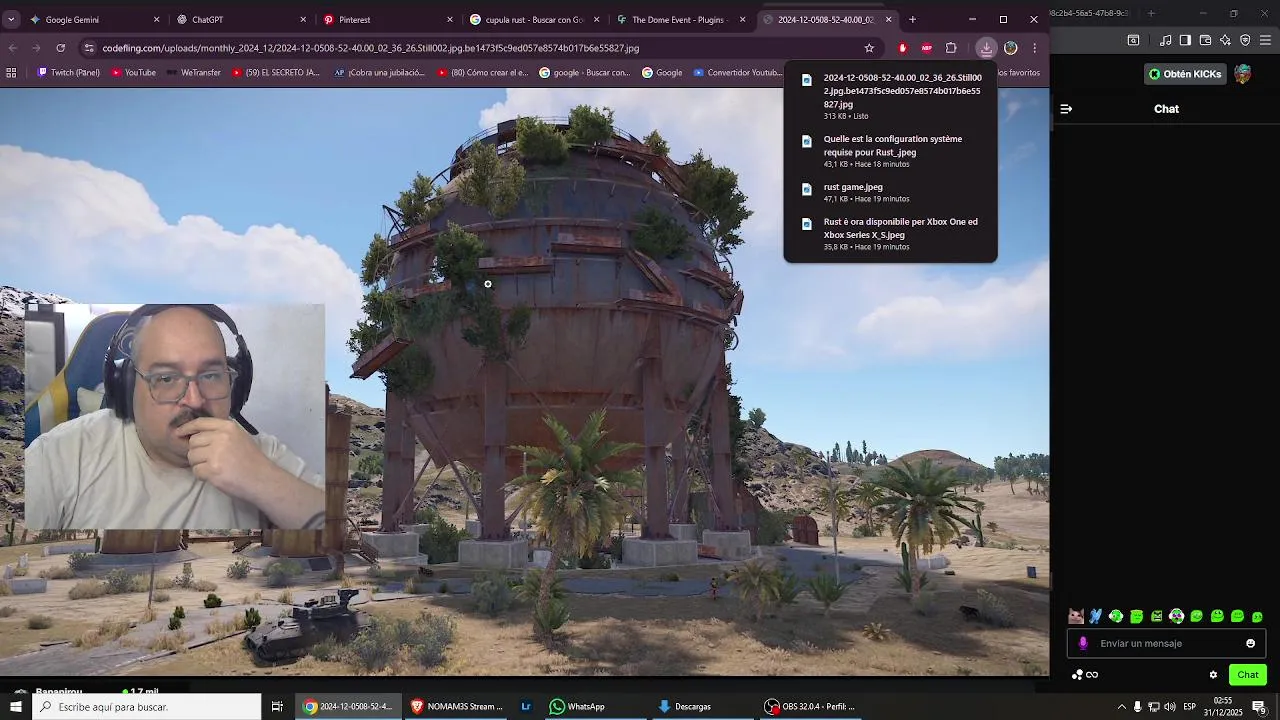1280x720 pixels.
Task: Click the Enviar un mensaje field
Action: 1166,643
